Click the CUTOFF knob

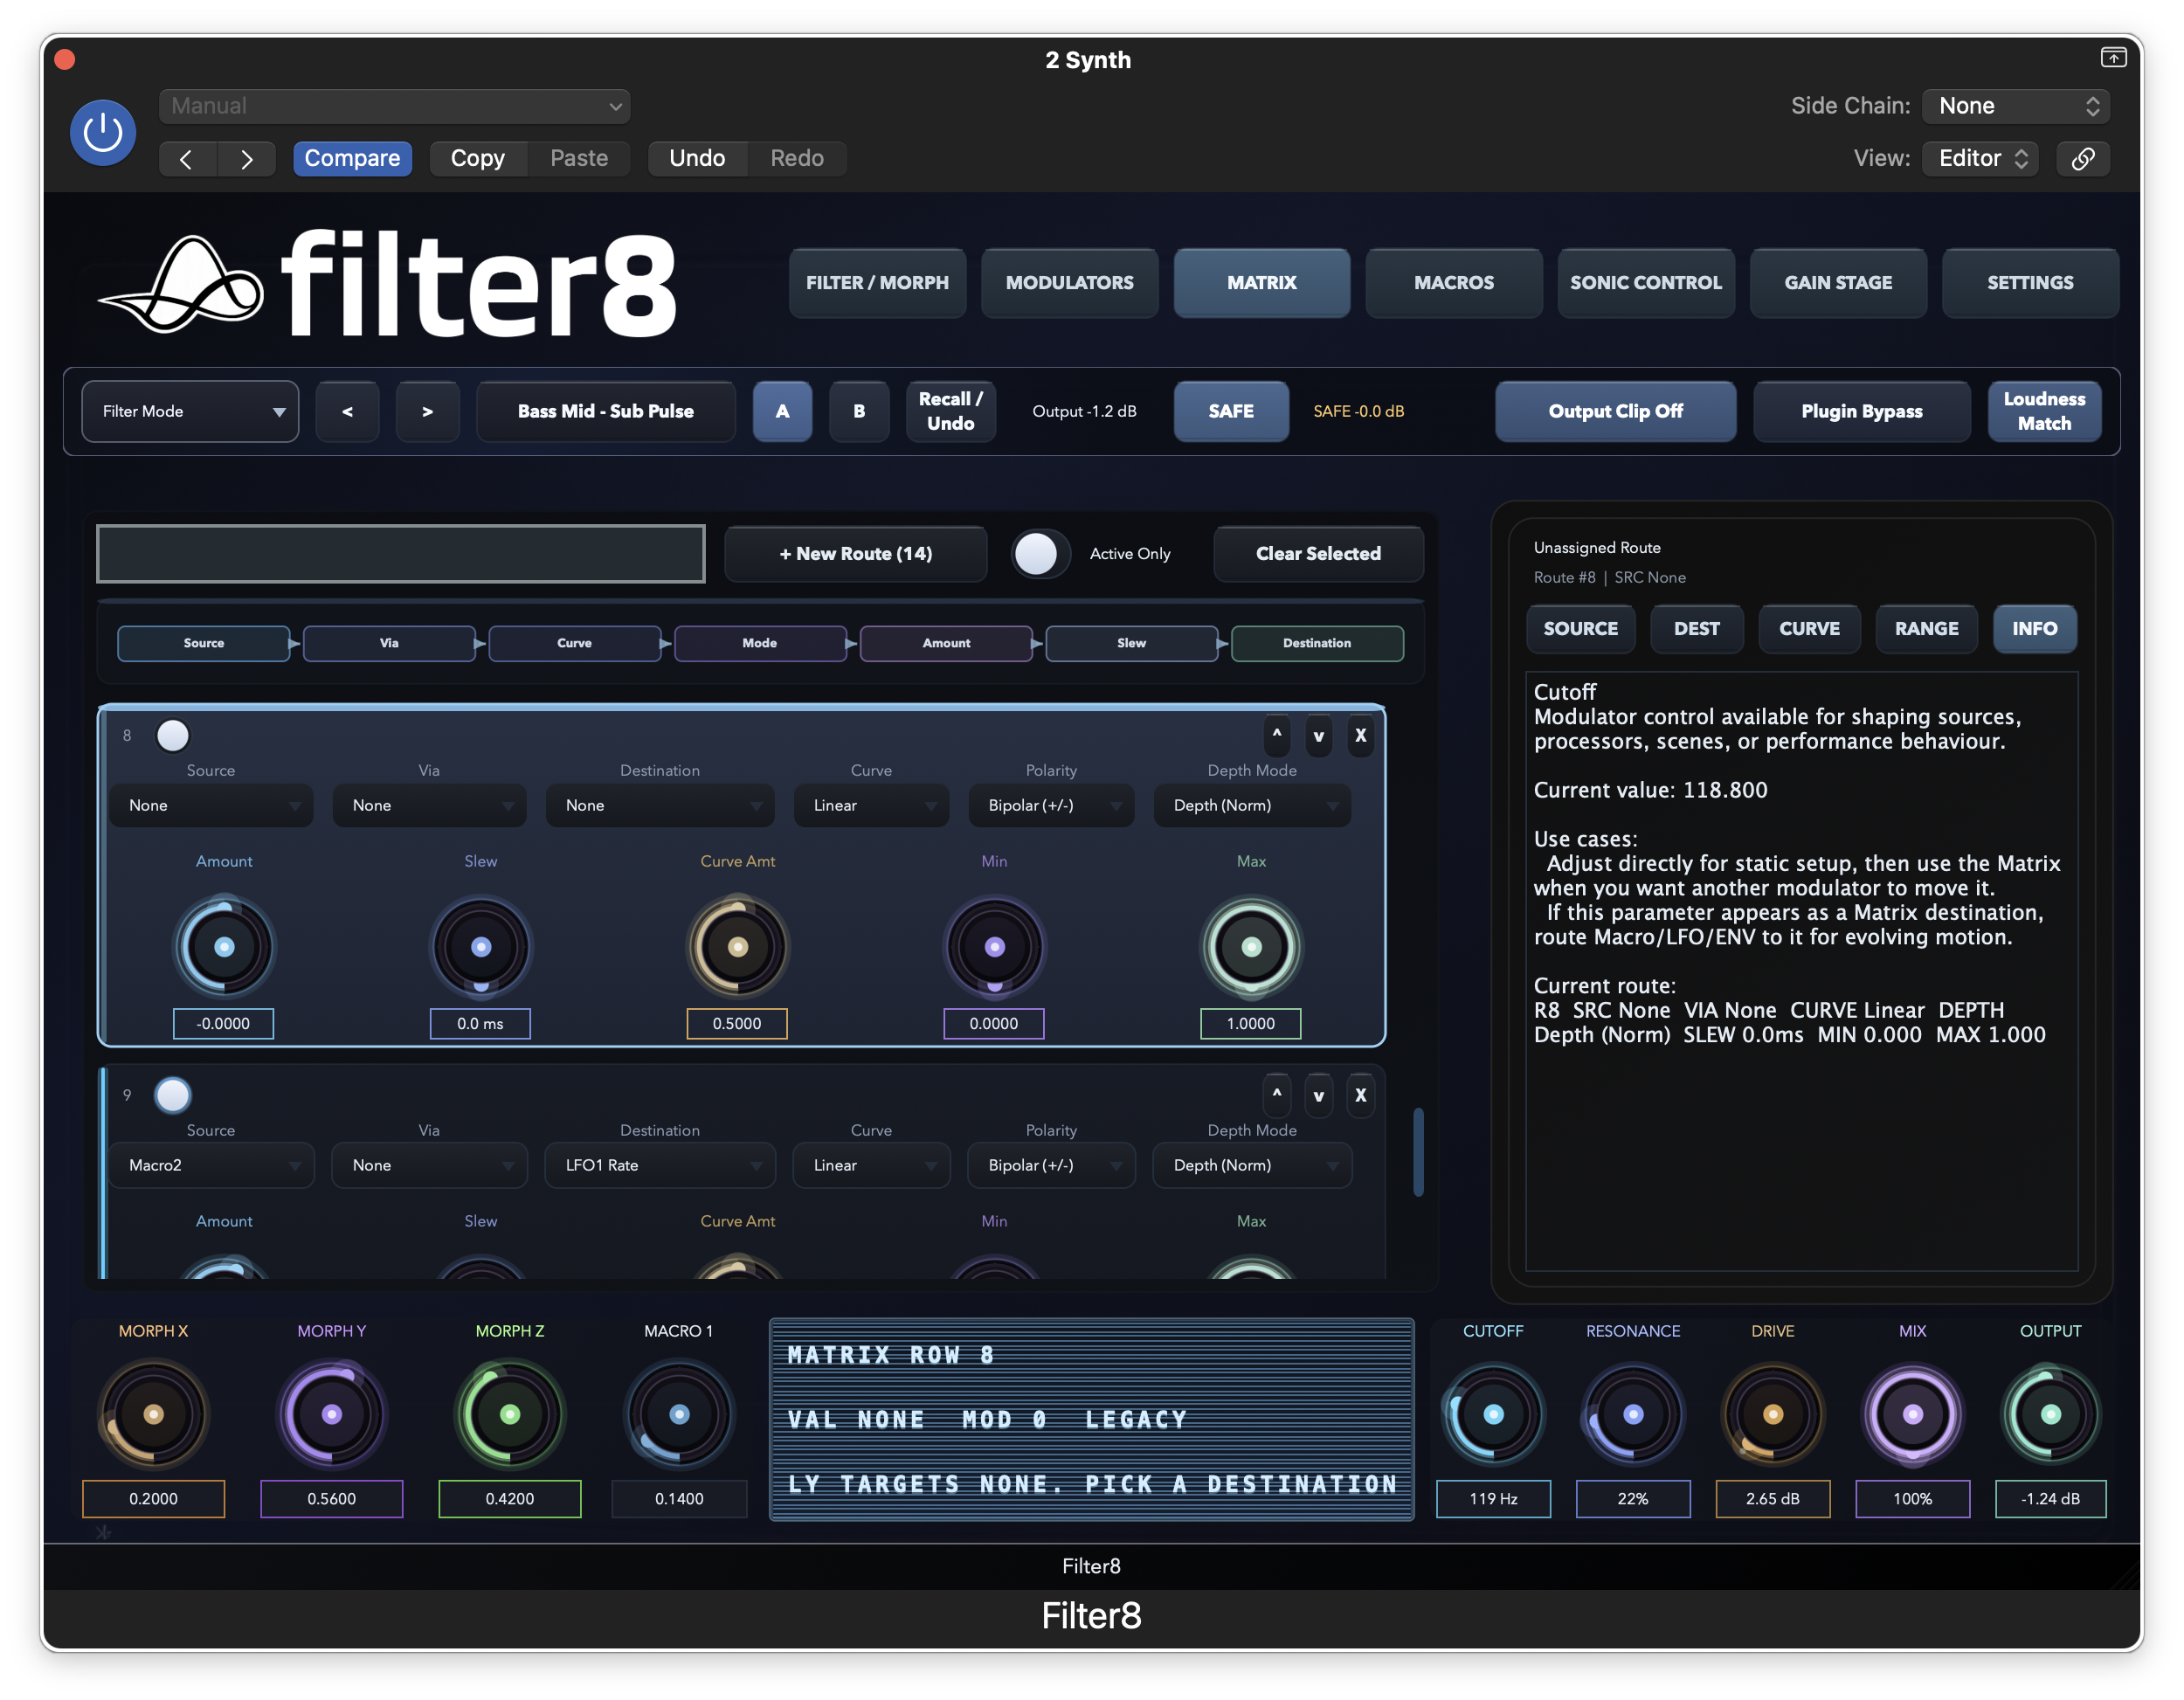coord(1493,1414)
